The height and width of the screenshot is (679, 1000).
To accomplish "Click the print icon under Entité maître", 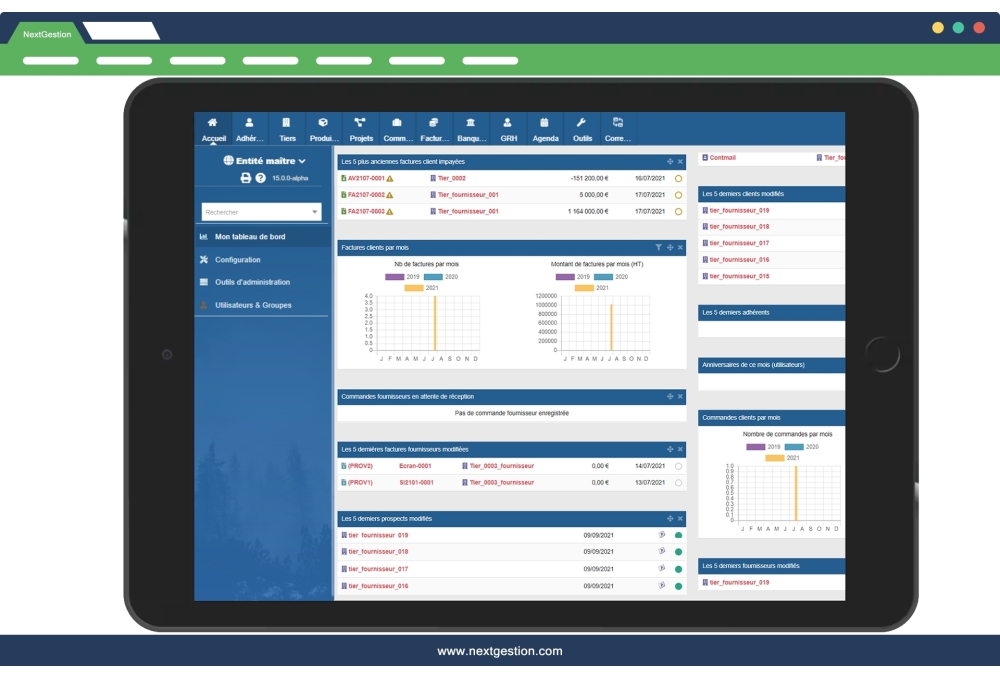I will 246,178.
